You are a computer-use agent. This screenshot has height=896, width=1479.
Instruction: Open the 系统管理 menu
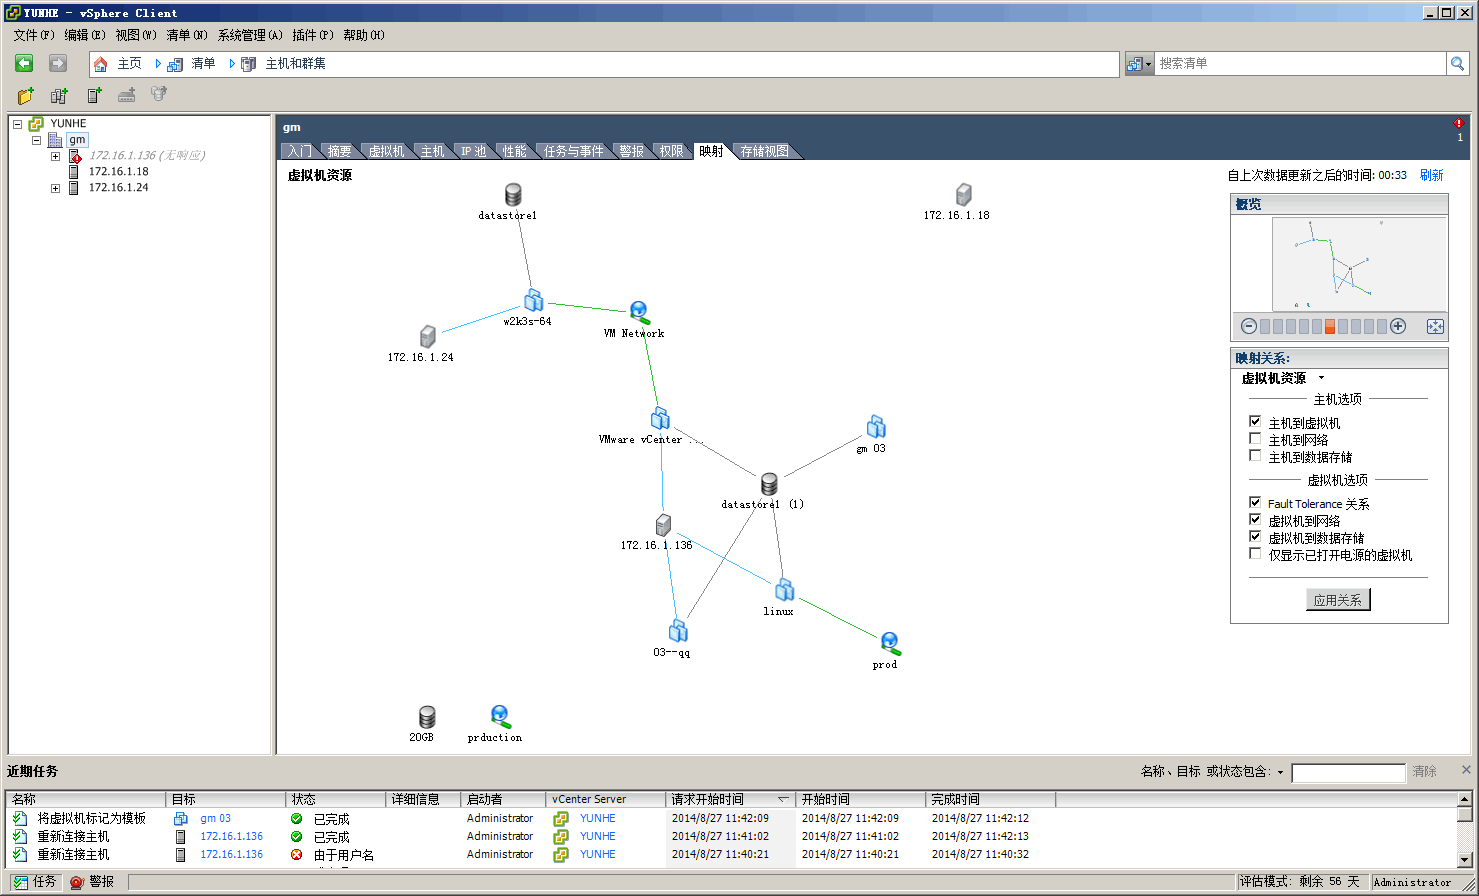(250, 35)
